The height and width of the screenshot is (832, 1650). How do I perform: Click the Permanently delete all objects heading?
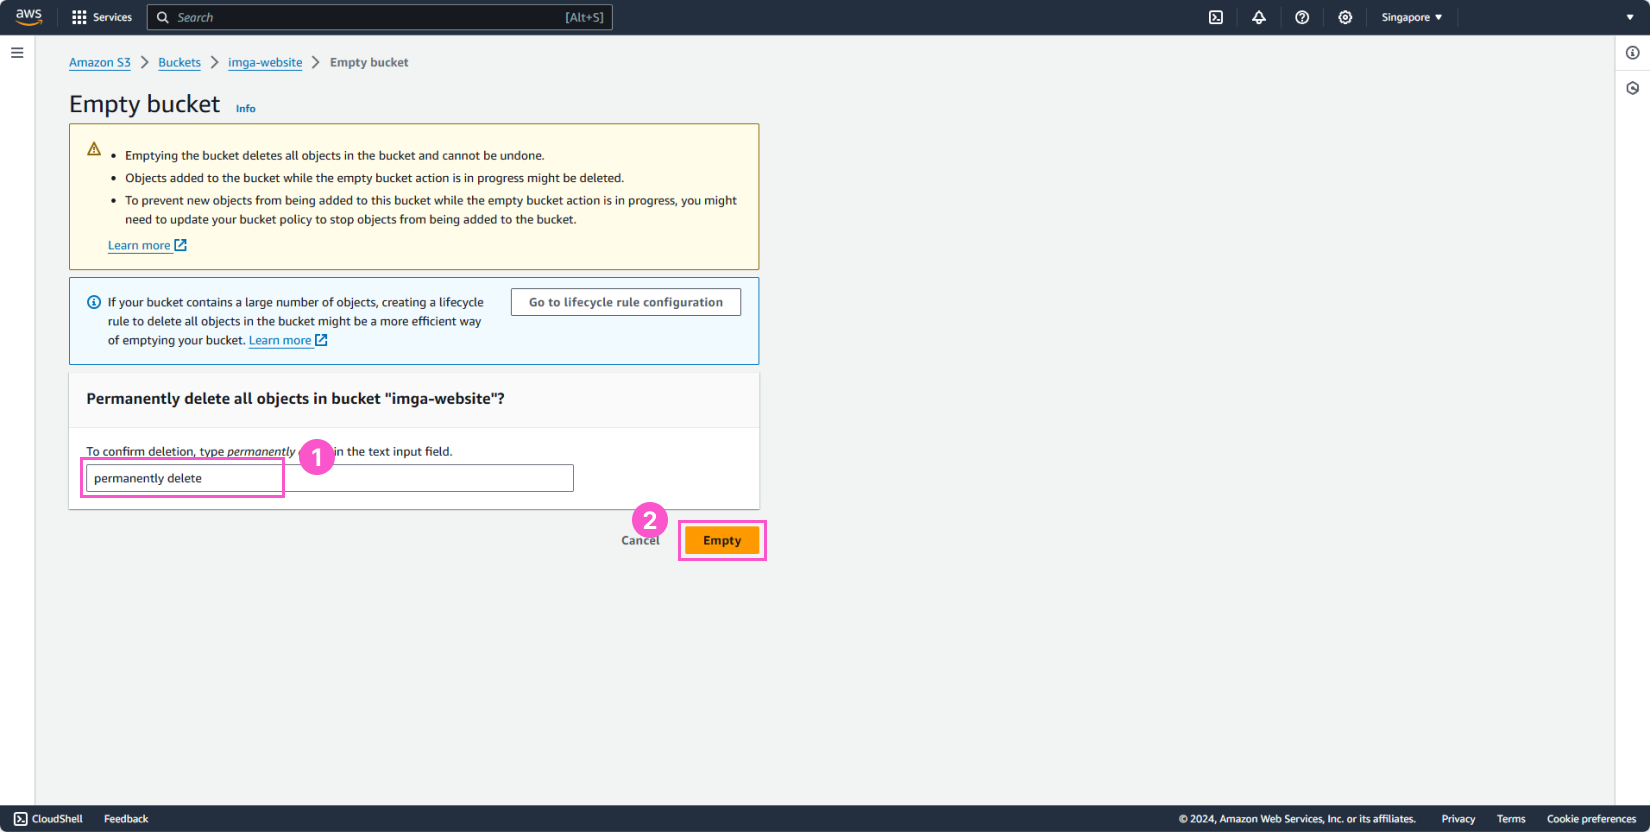coord(295,398)
